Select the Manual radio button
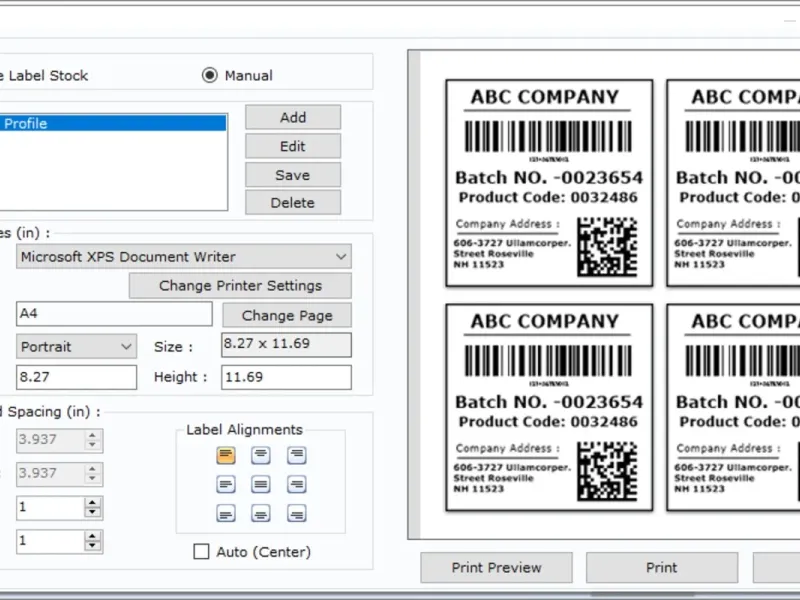The width and height of the screenshot is (800, 600). [209, 76]
